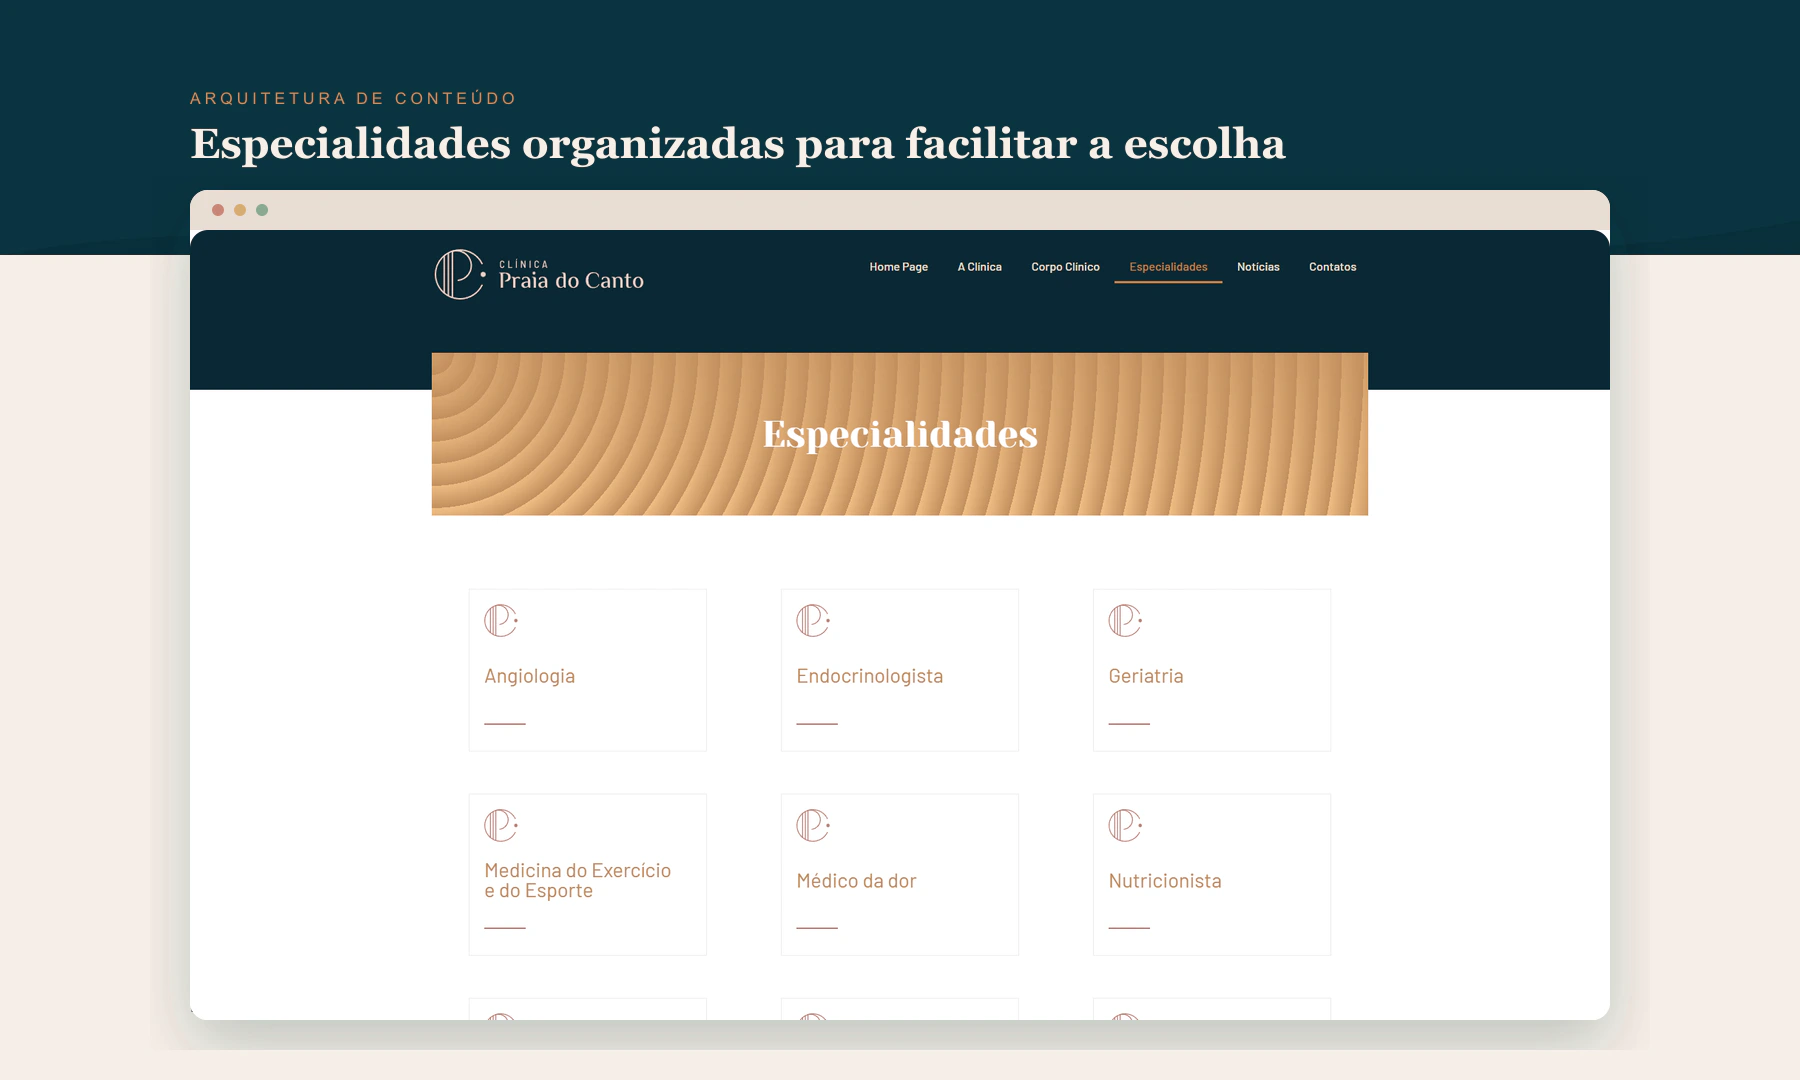Open Medicina do Exercício e do Esporte link
This screenshot has width=1800, height=1080.
(x=578, y=881)
